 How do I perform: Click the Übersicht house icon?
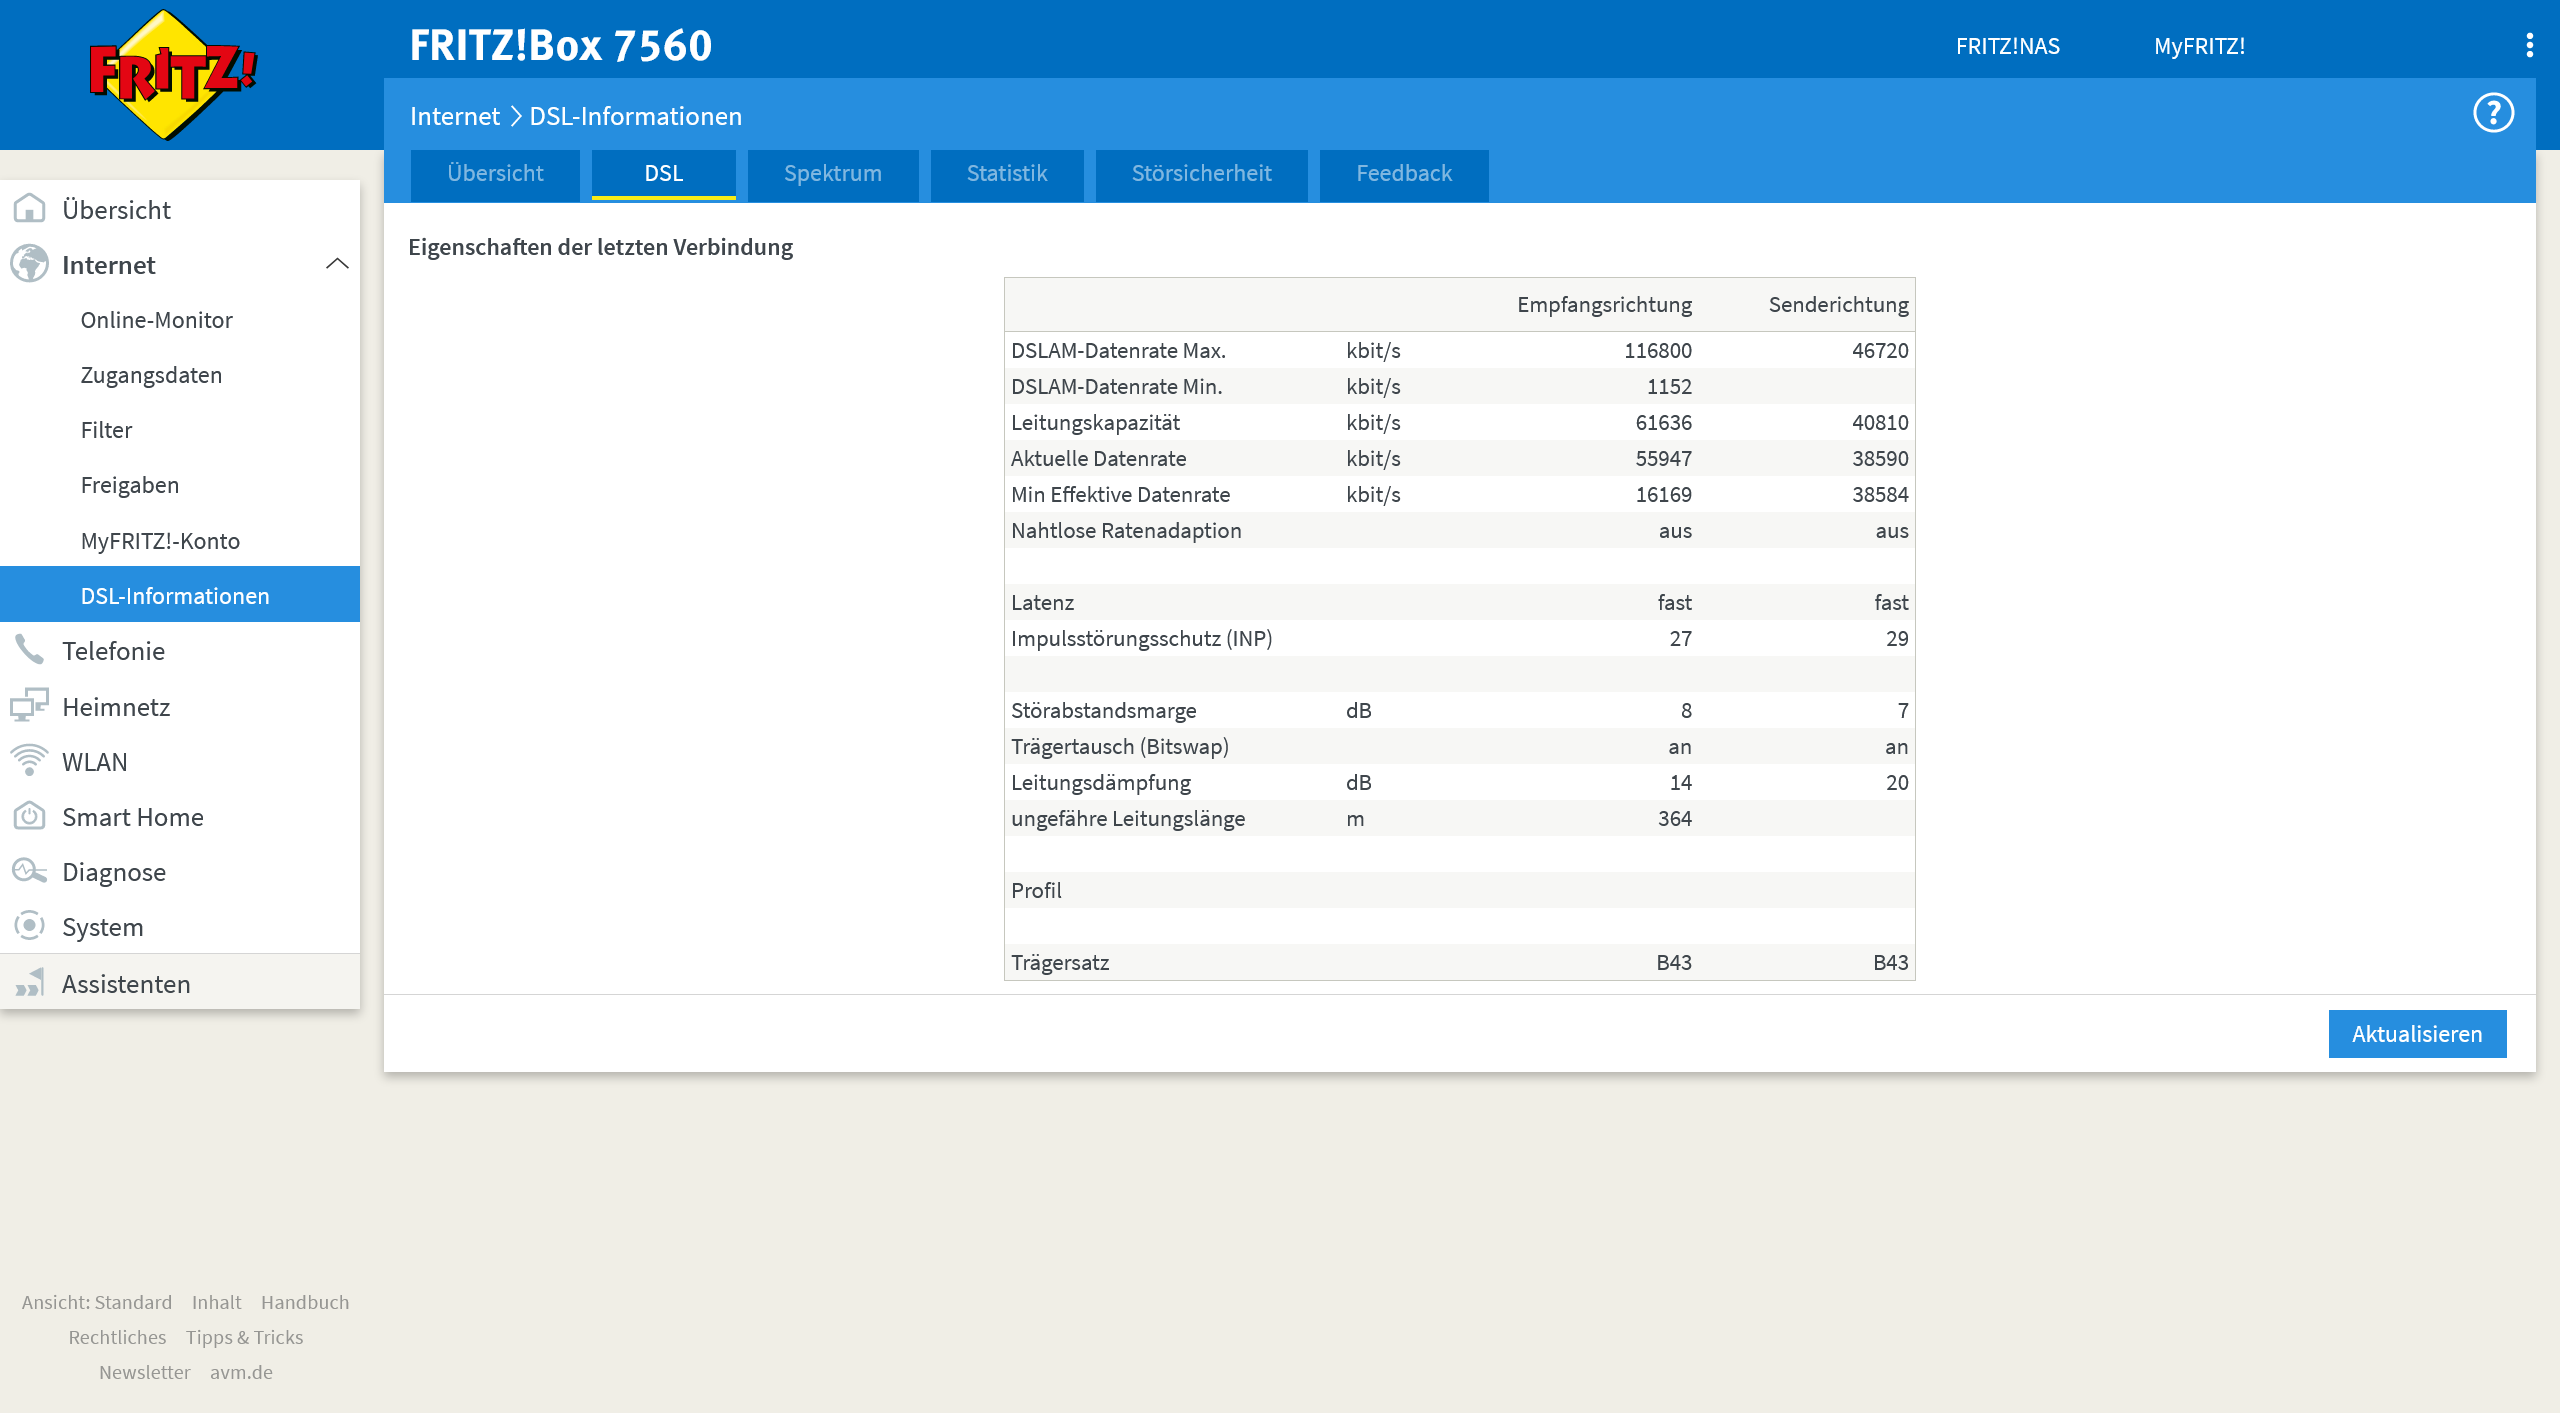(29, 209)
